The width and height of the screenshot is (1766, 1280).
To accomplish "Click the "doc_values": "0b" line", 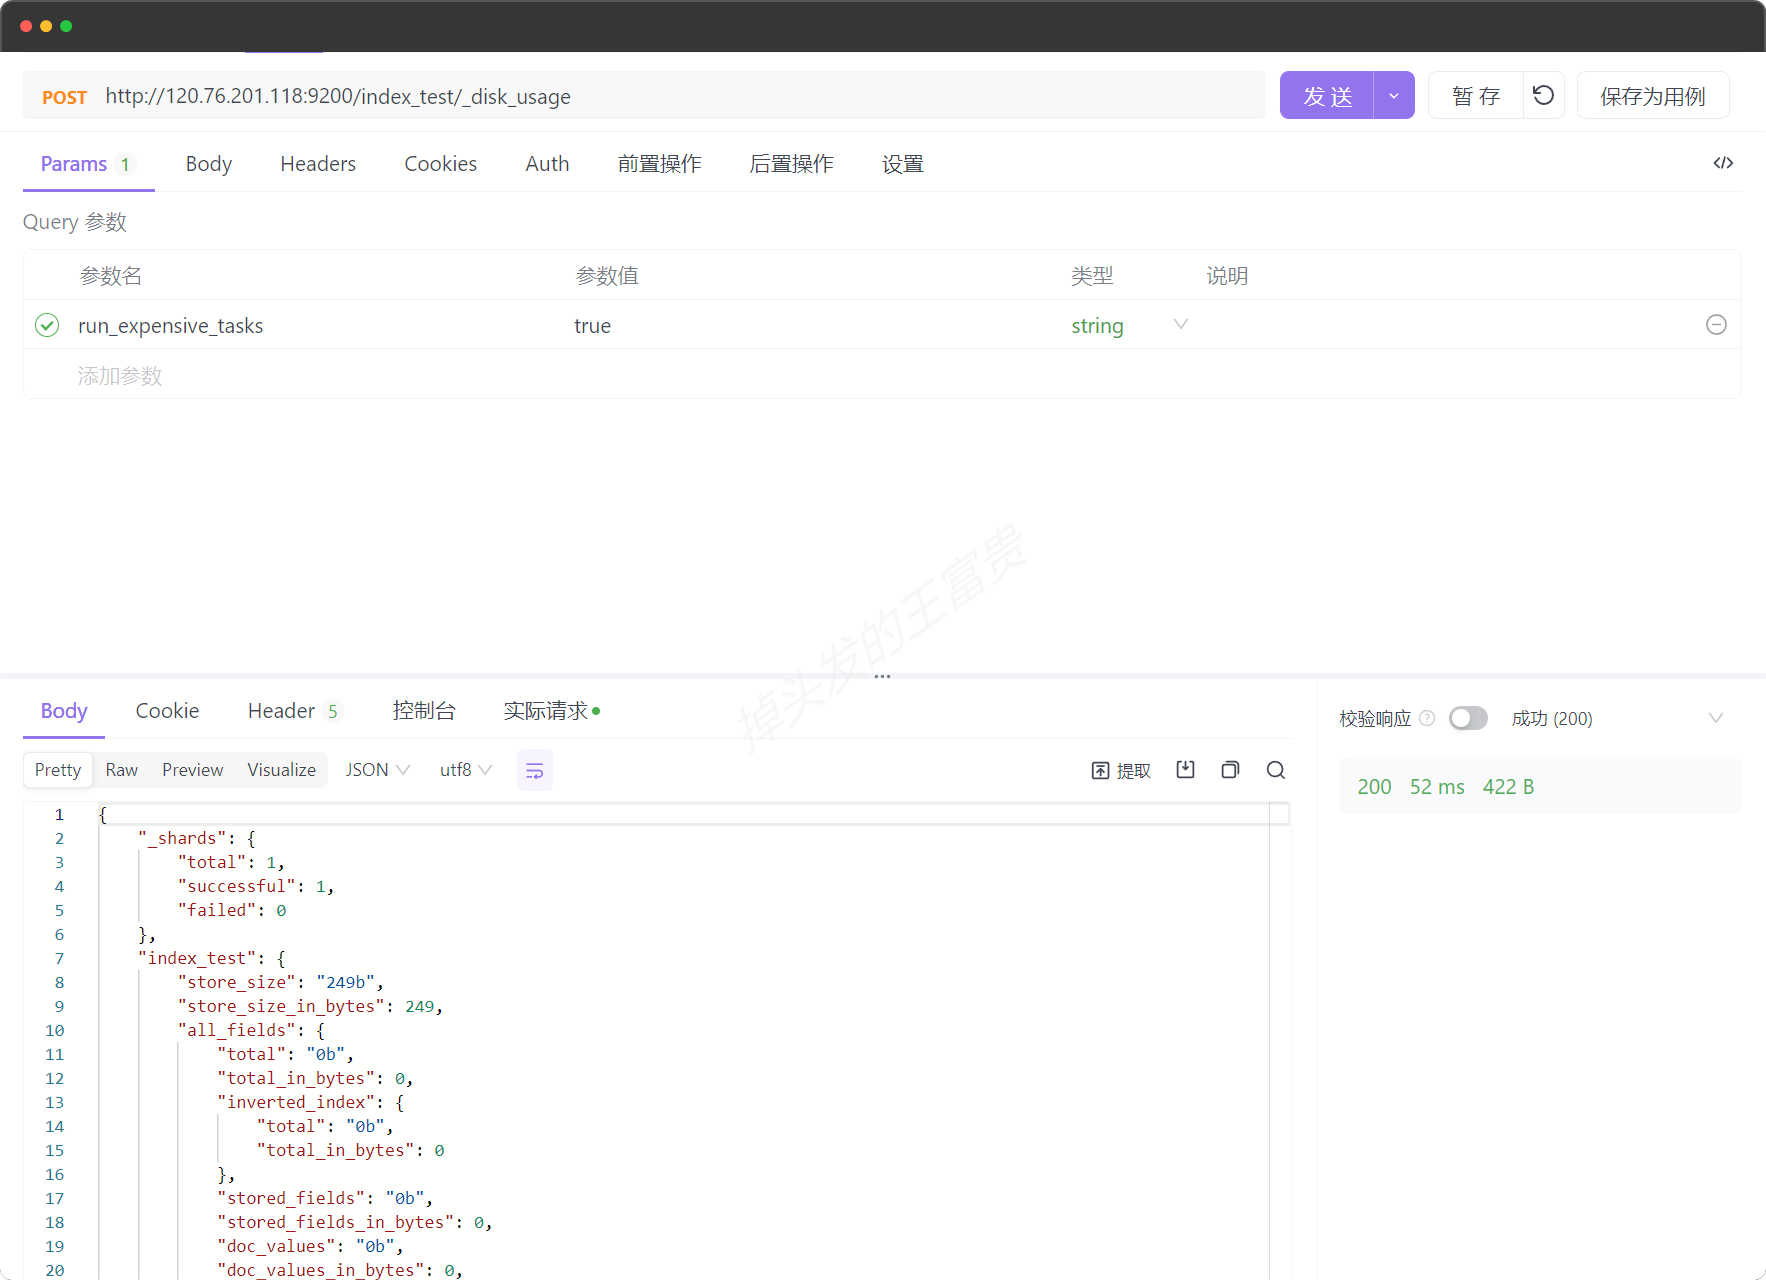I will click(x=310, y=1246).
